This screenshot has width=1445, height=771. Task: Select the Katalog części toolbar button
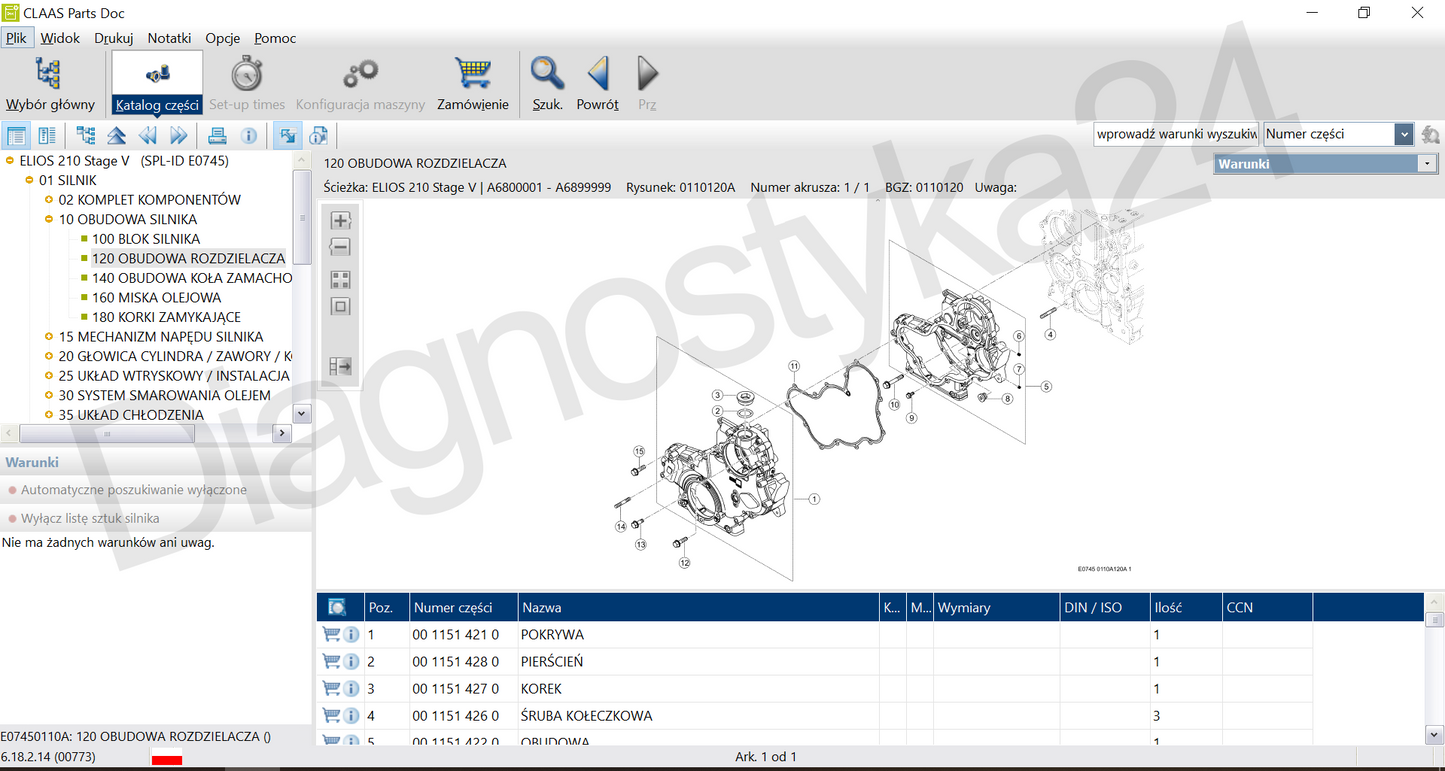pyautogui.click(x=157, y=83)
